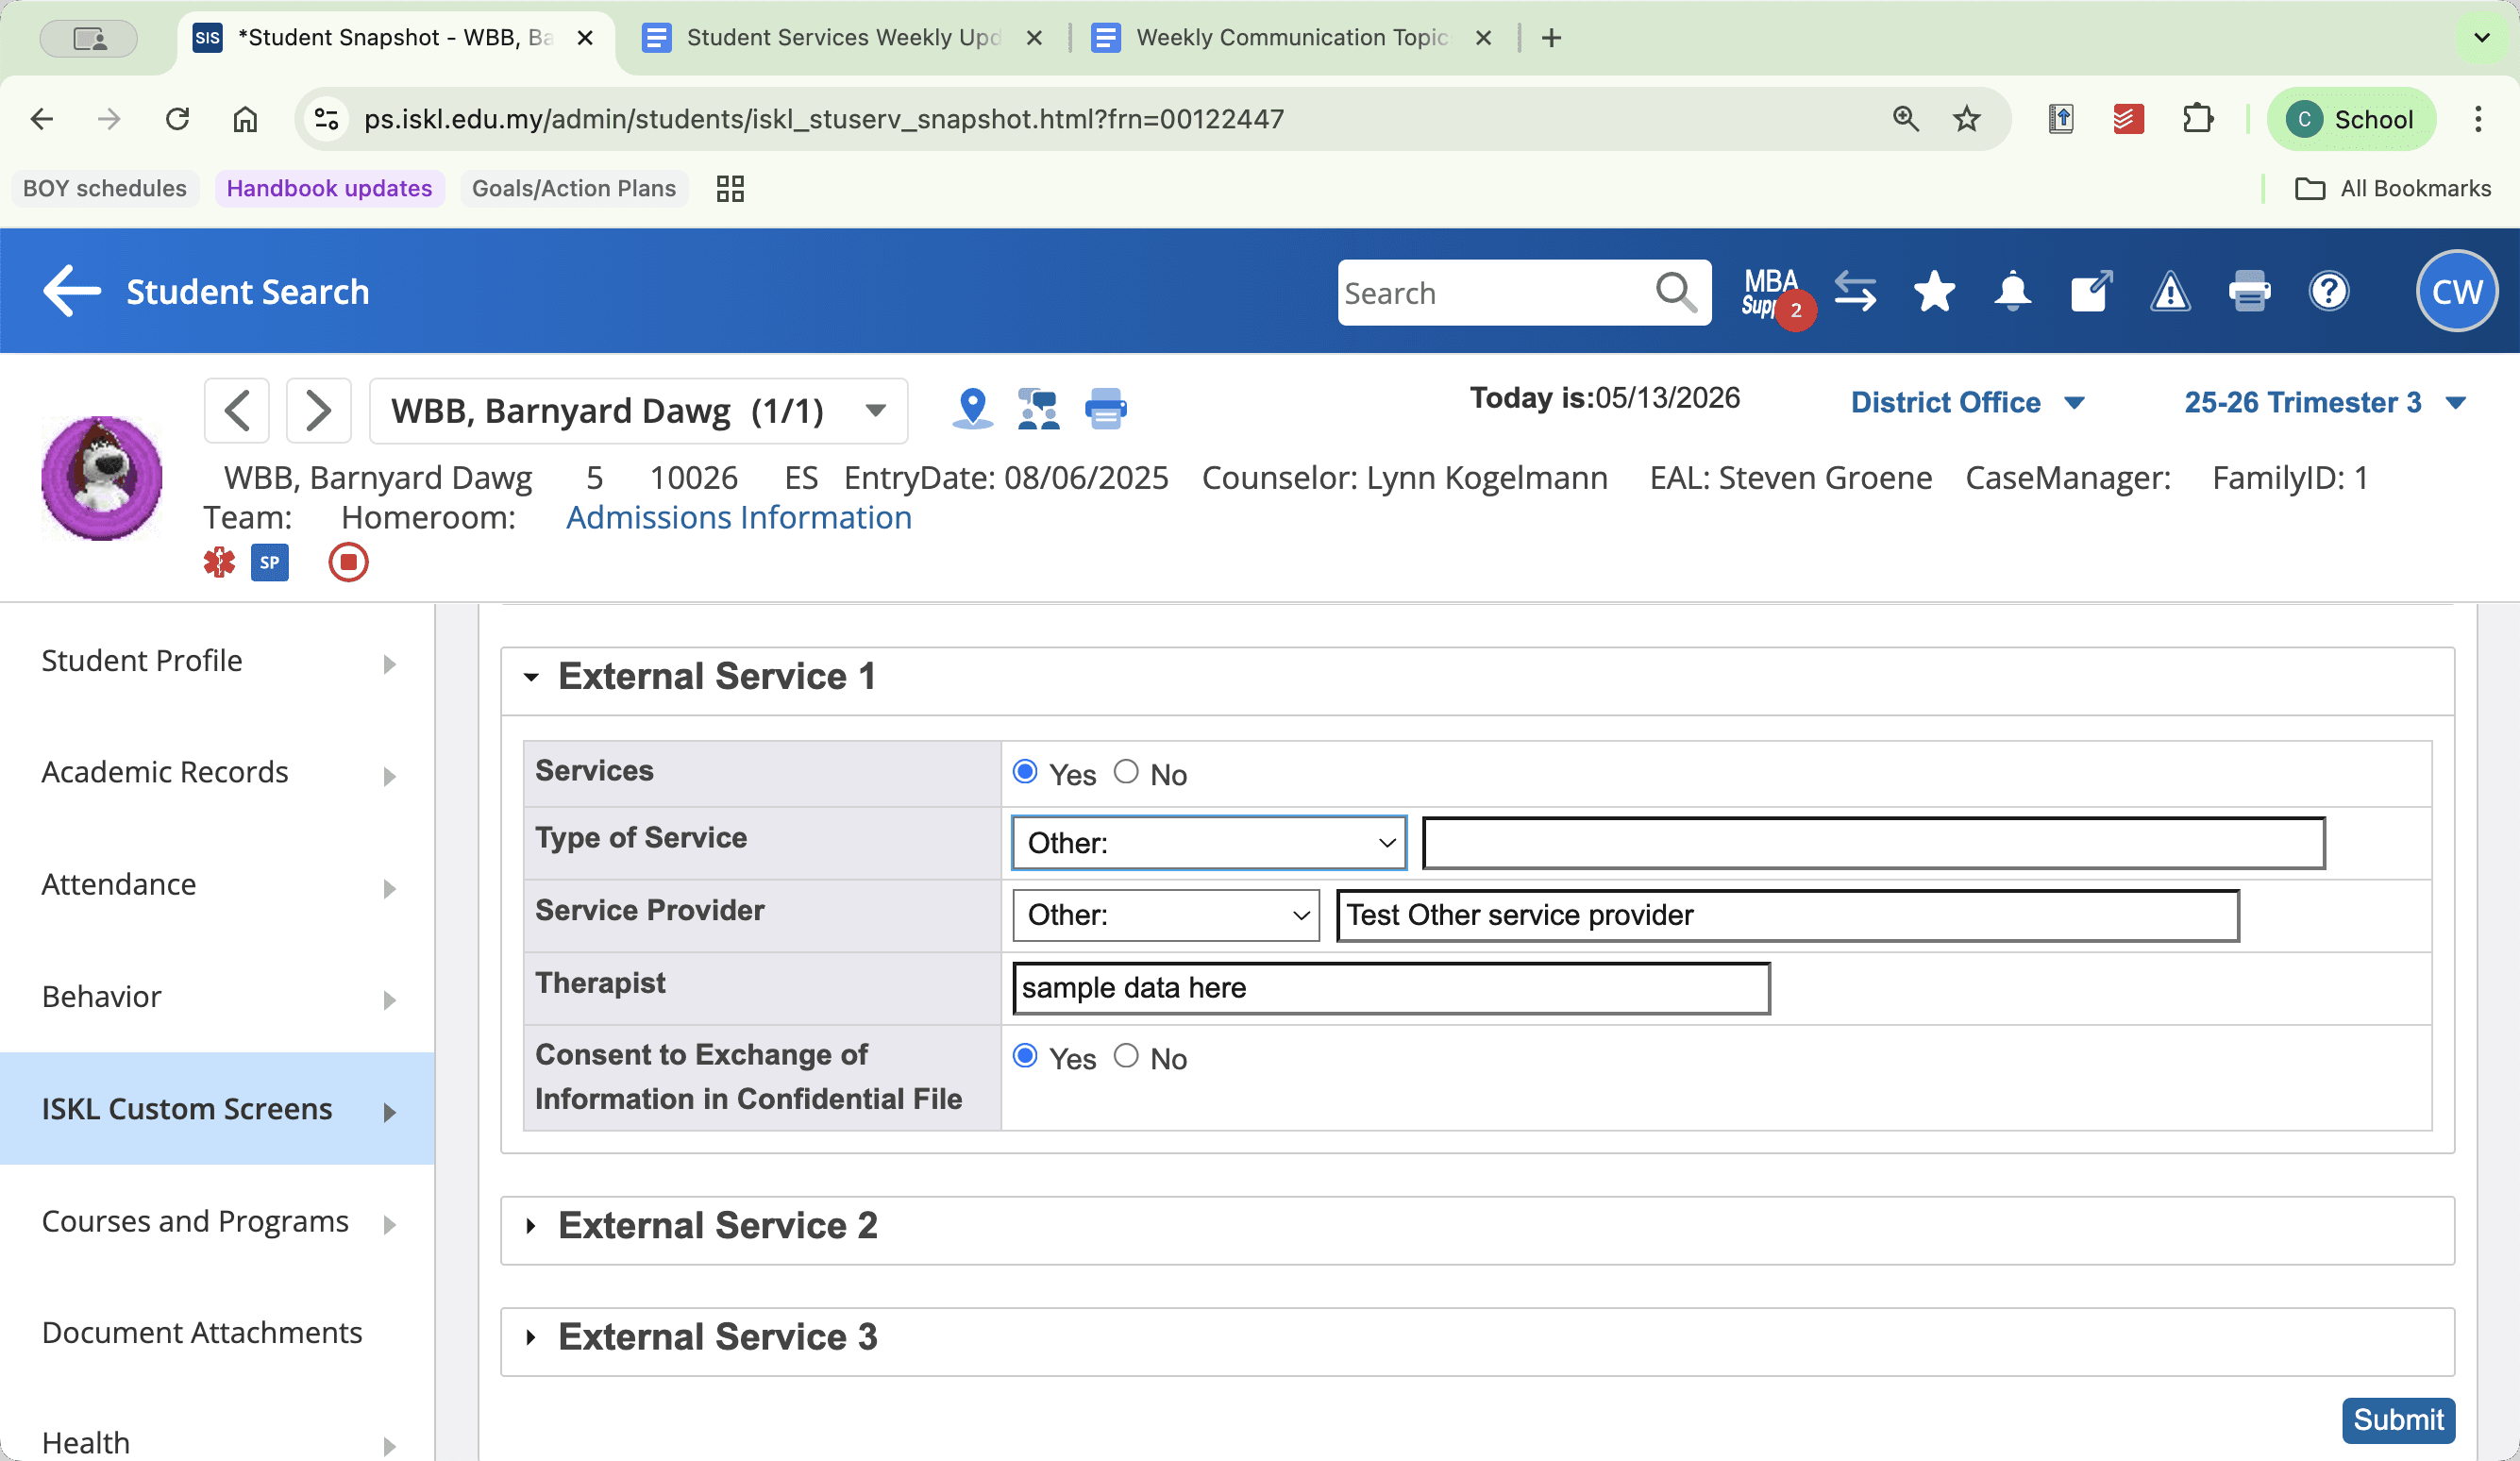Open Attendance menu in sidebar
The height and width of the screenshot is (1461, 2520).
(x=217, y=885)
